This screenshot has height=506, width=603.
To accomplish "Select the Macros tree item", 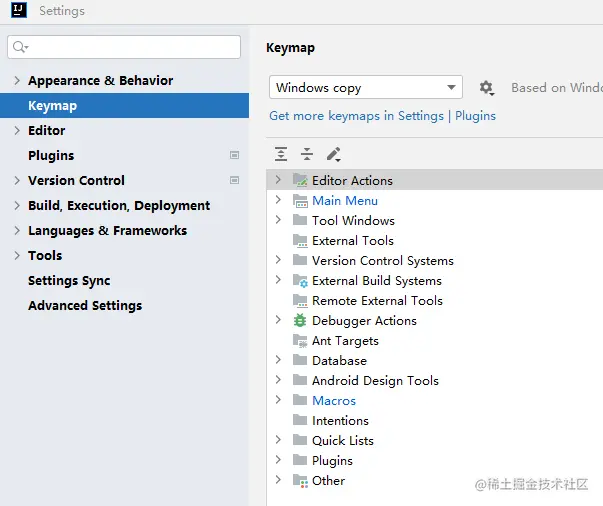I will click(334, 401).
